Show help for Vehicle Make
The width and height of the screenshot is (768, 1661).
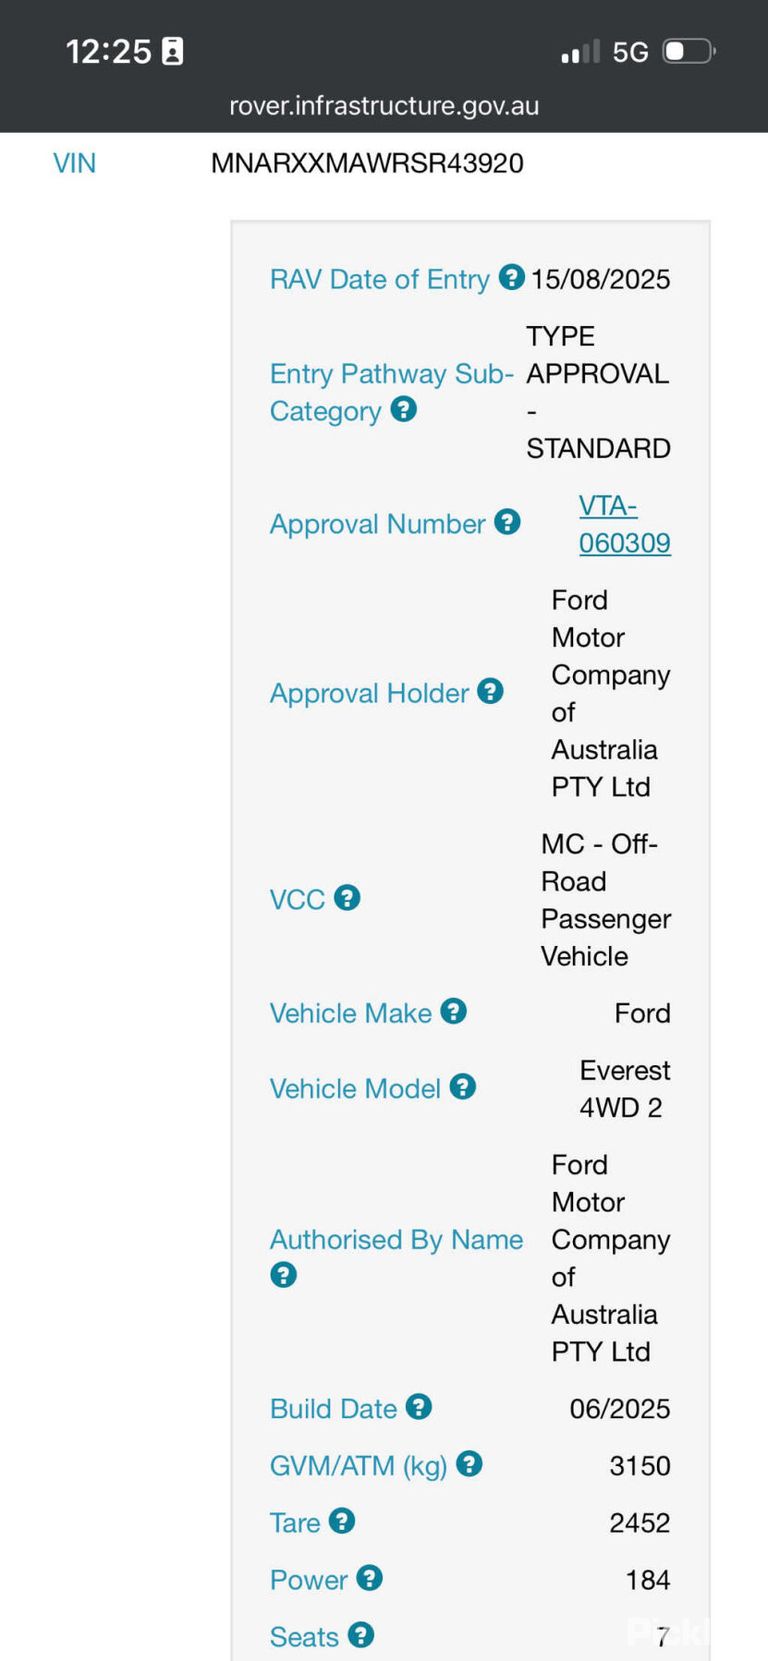tap(453, 1012)
